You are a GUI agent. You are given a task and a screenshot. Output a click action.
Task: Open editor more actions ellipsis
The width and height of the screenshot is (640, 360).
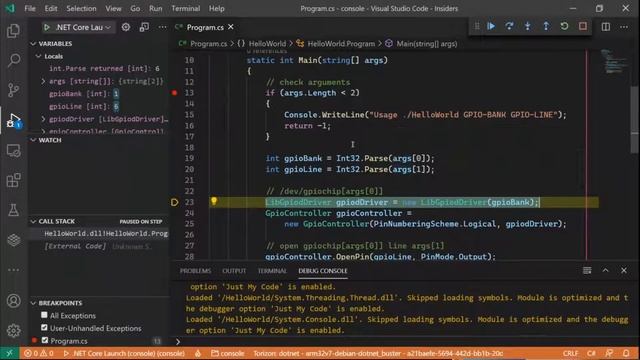pos(624,27)
